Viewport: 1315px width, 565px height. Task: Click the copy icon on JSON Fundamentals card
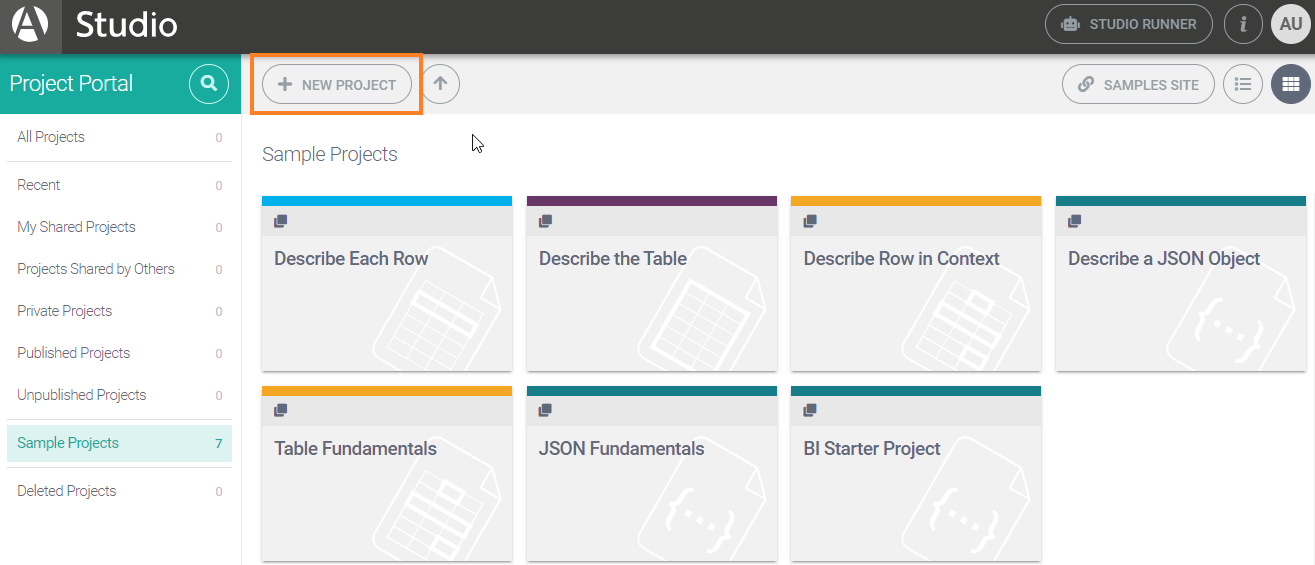[x=545, y=410]
